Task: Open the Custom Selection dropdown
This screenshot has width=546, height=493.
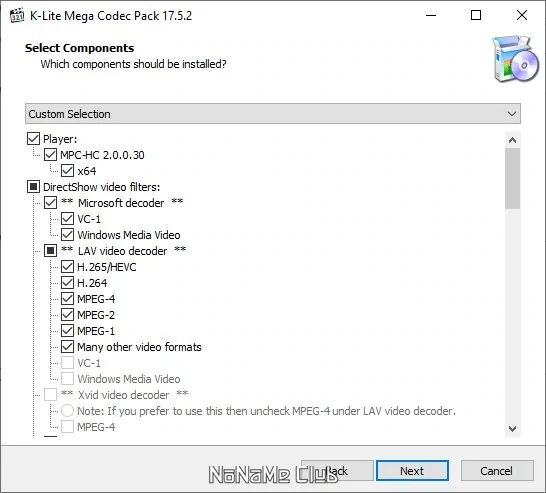Action: point(273,114)
